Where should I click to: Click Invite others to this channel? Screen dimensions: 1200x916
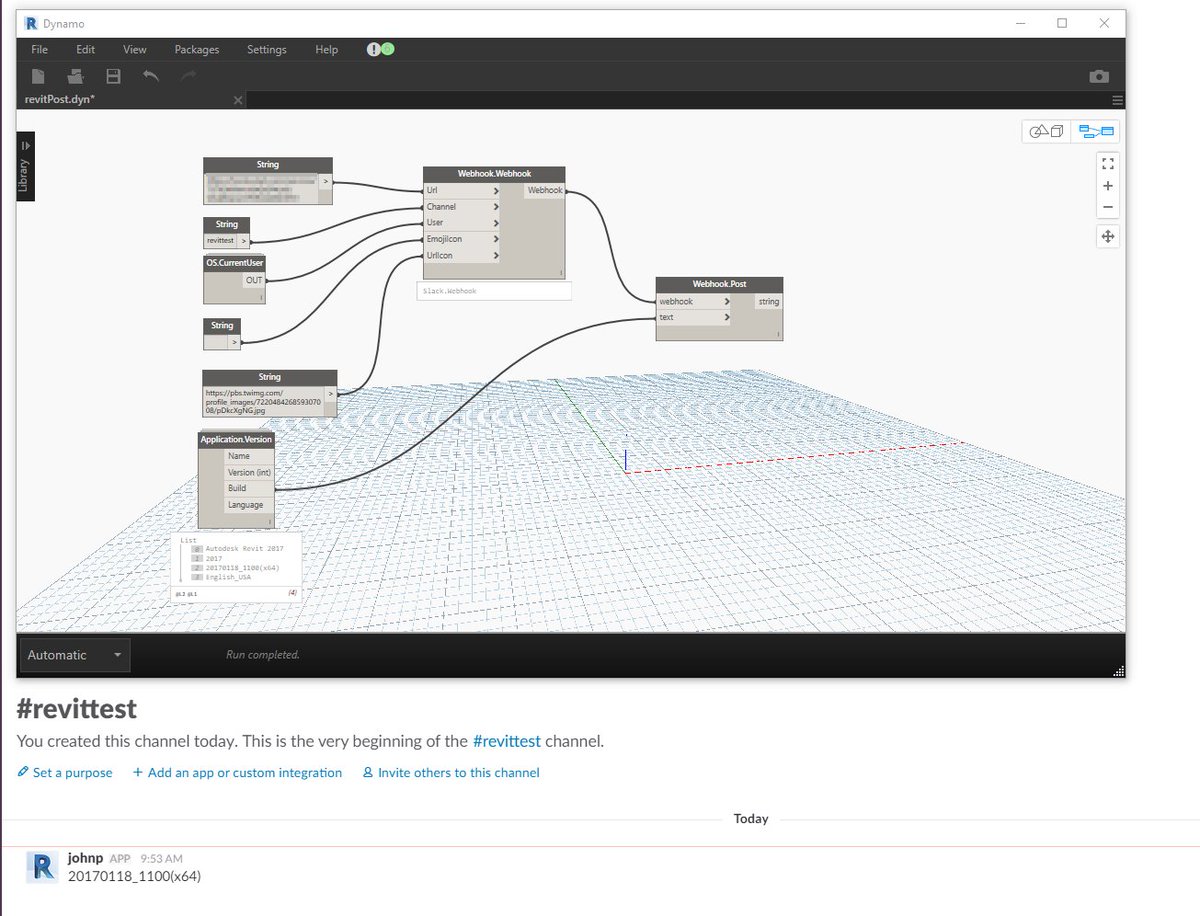(450, 773)
